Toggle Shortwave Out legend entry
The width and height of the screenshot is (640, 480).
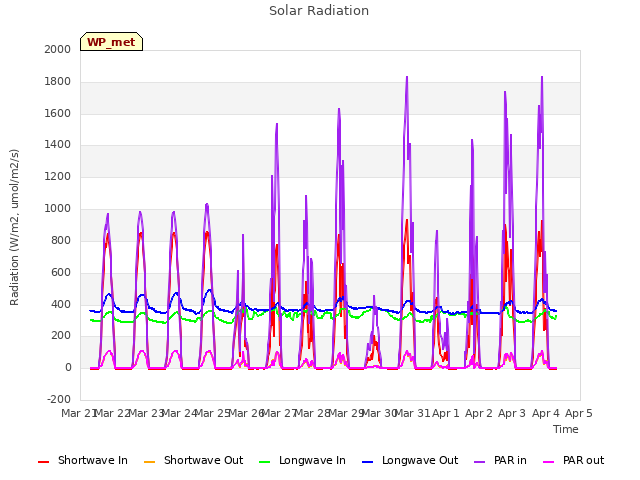point(193,460)
